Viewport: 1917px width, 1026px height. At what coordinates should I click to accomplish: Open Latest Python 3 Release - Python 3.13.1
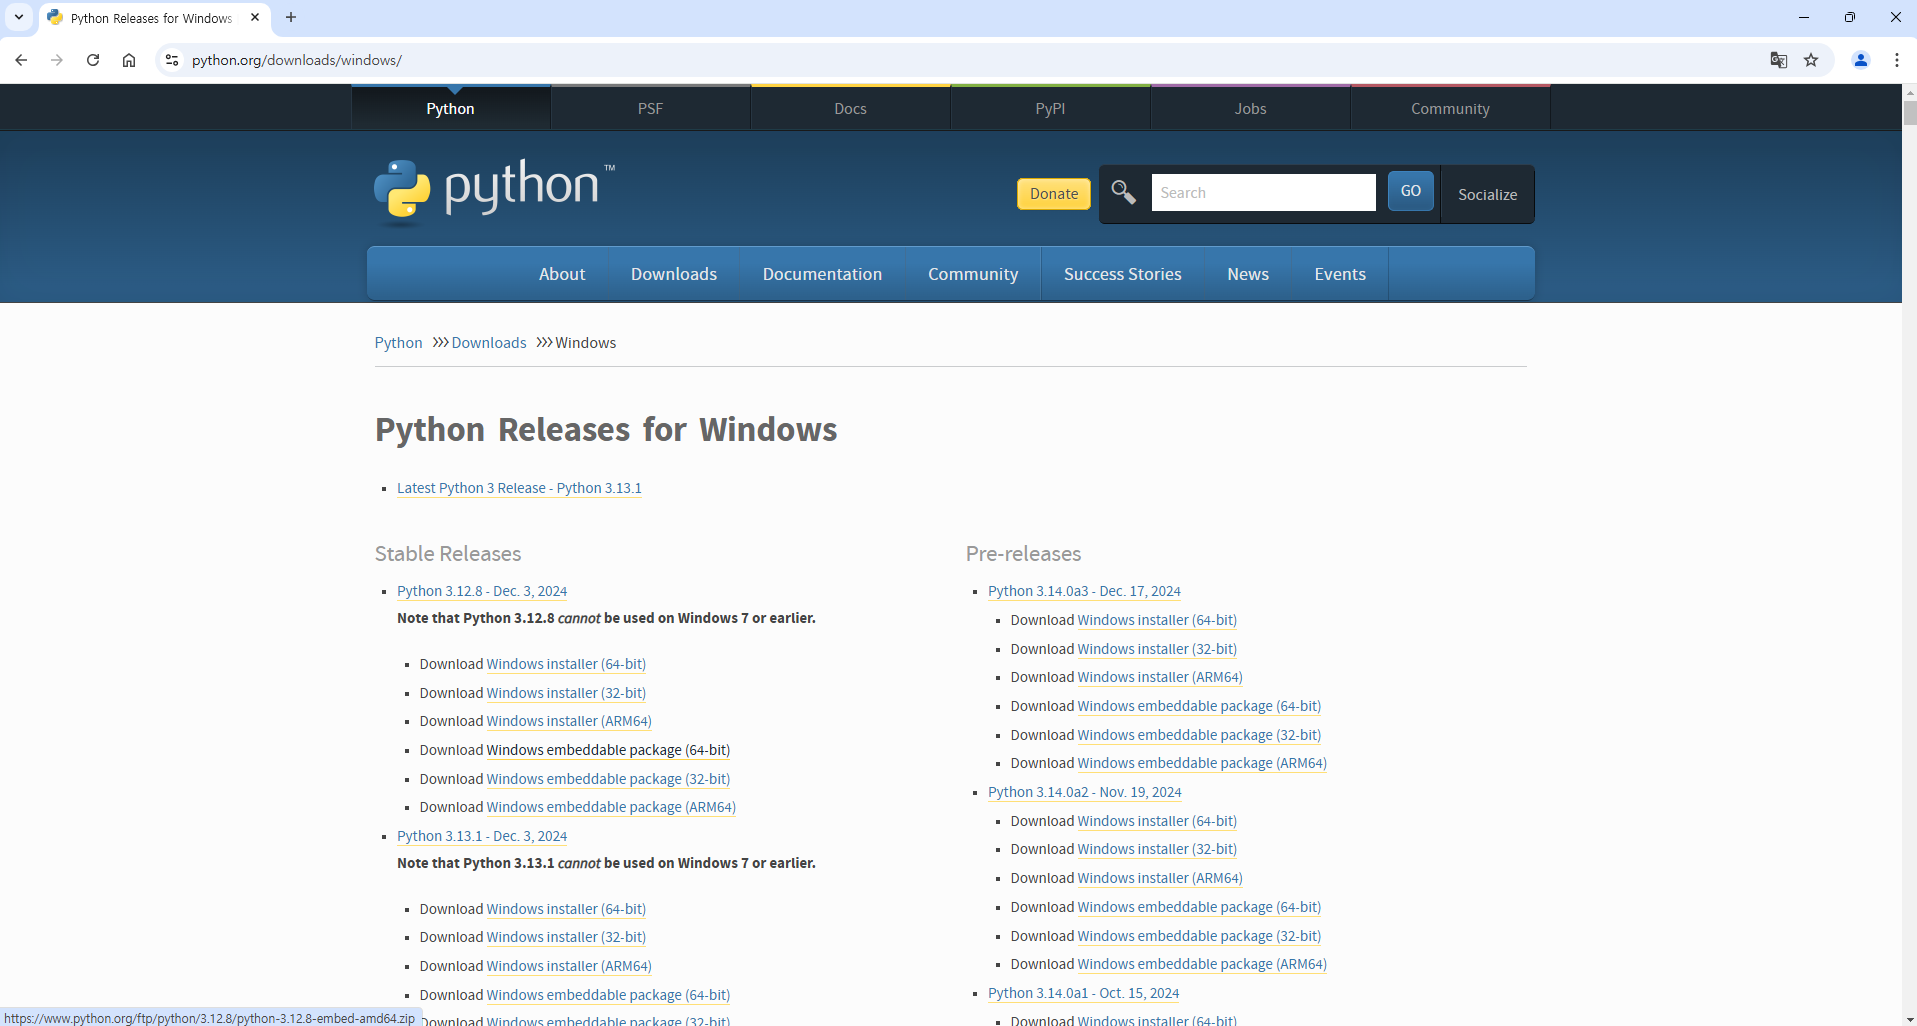click(519, 488)
